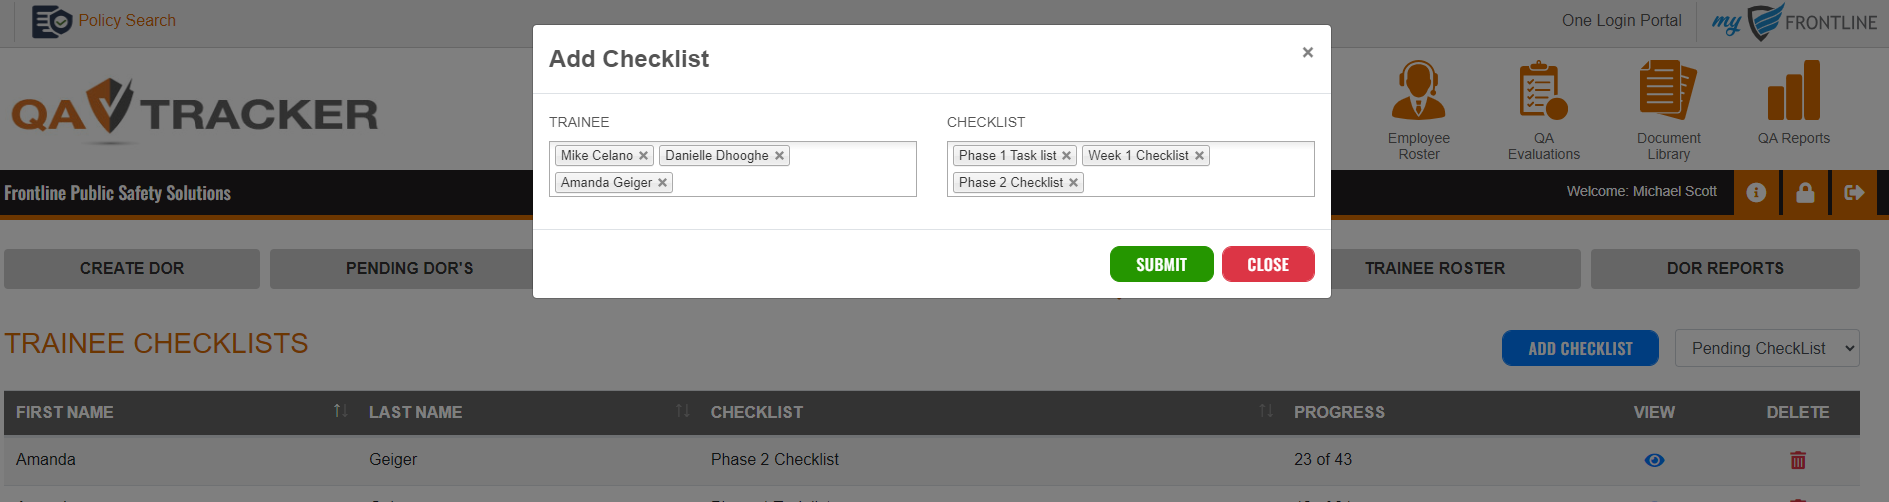Screen dimensions: 1889x502
Task: Click inside the Checklist multi-select field
Action: tap(1197, 183)
